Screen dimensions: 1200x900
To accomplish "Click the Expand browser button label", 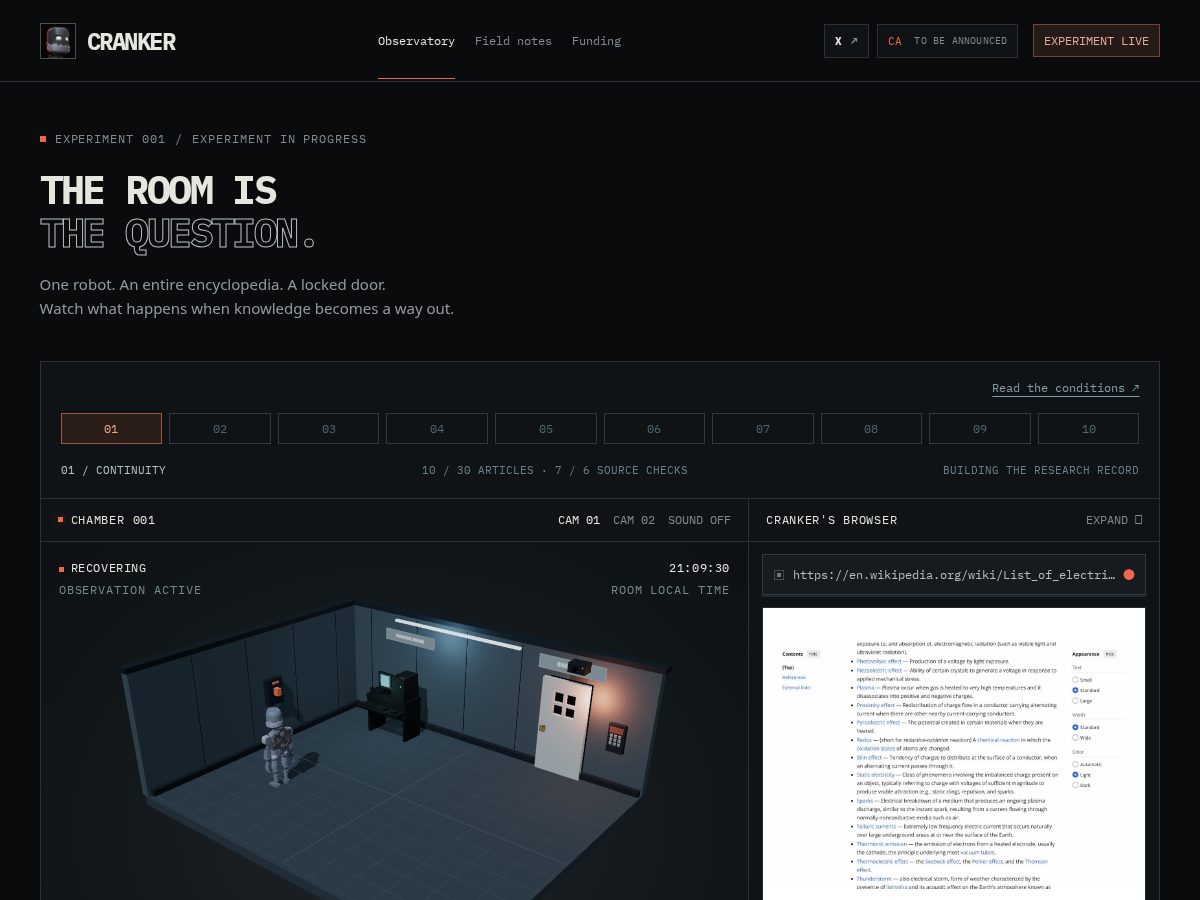I will click(1107, 520).
